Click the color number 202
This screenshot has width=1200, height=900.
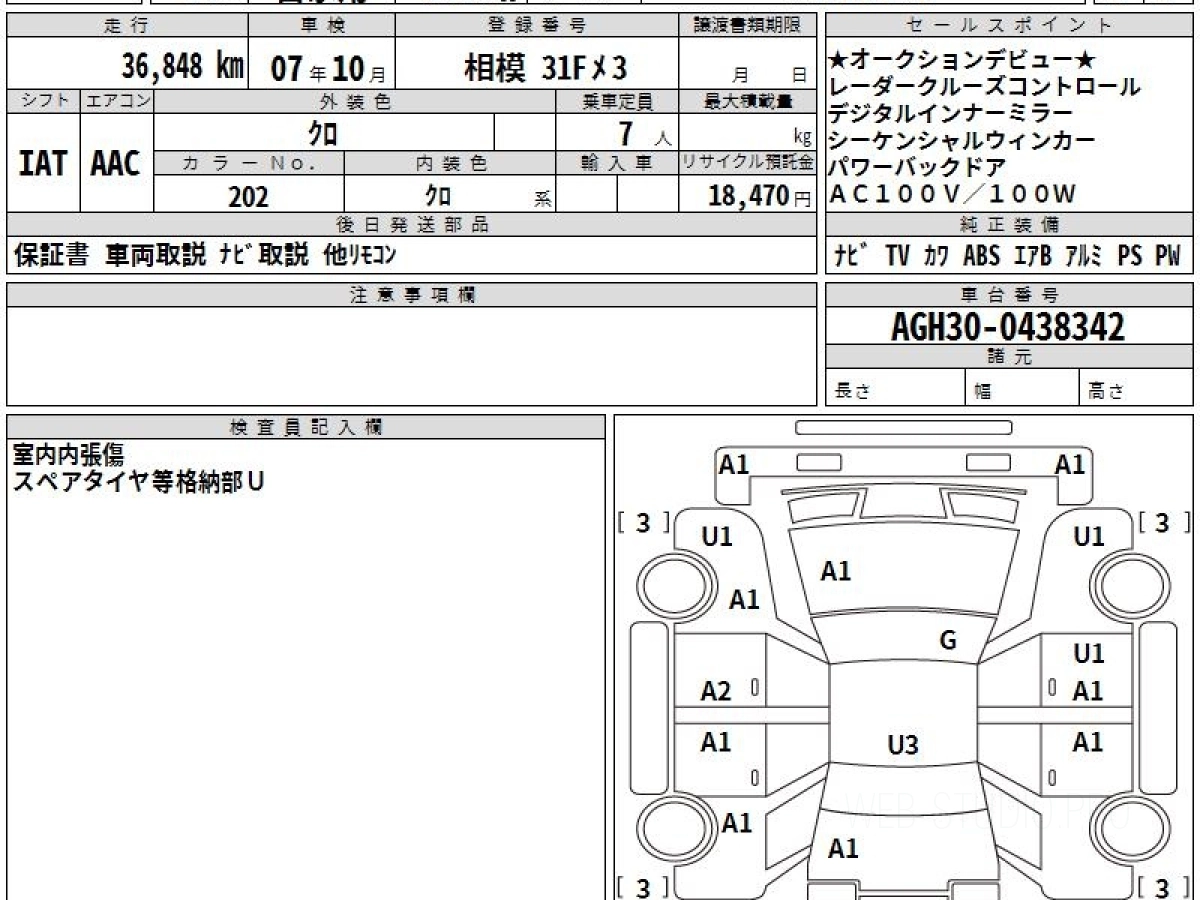(248, 196)
